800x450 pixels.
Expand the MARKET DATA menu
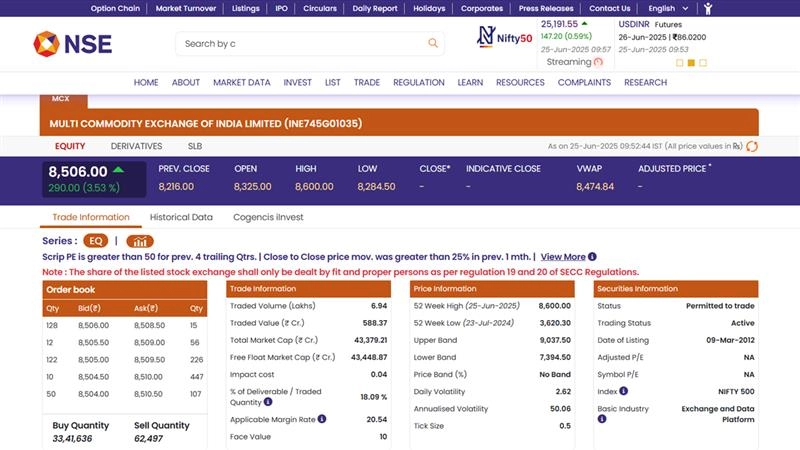pyautogui.click(x=241, y=83)
